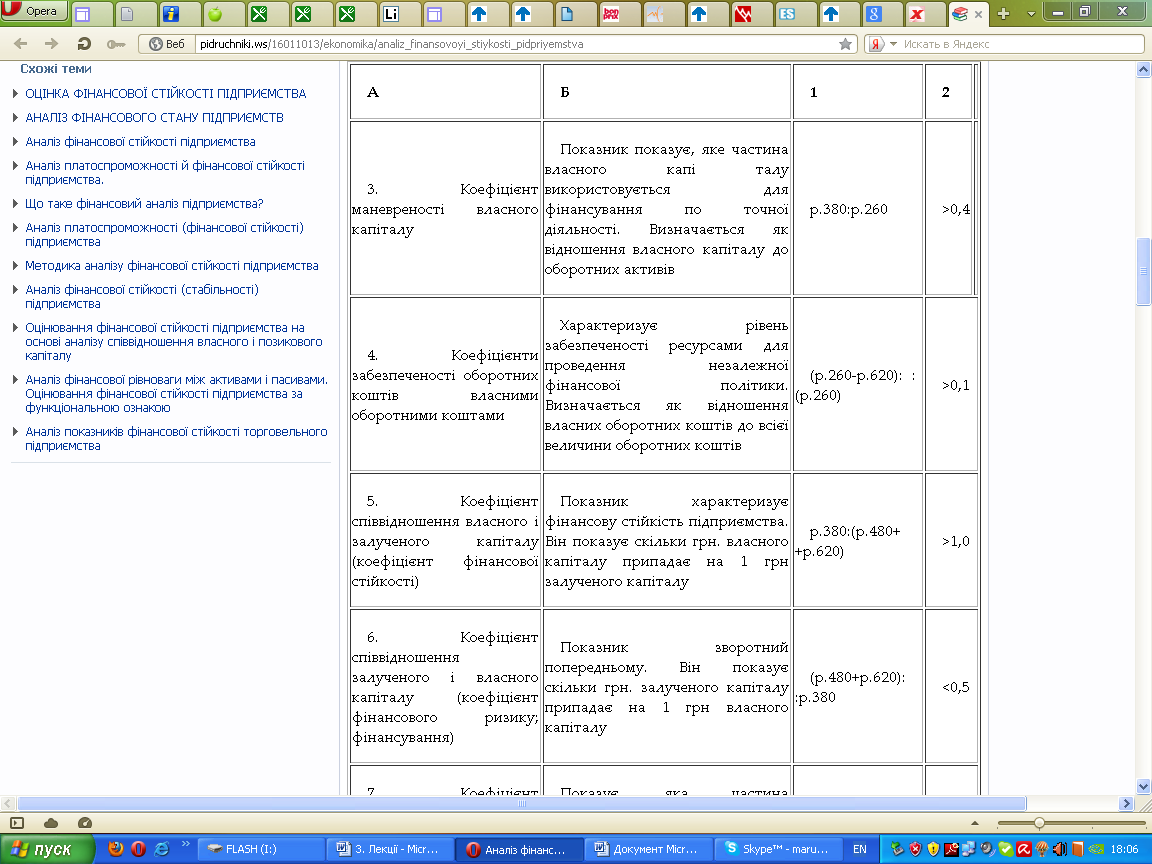Screen dimensions: 1152x864
Task: Open a new tab with plus button
Action: pos(1004,14)
